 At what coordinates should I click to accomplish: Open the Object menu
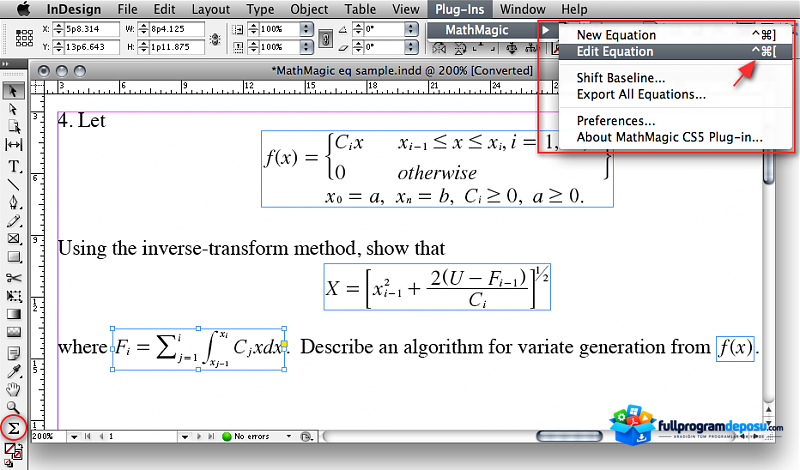309,9
